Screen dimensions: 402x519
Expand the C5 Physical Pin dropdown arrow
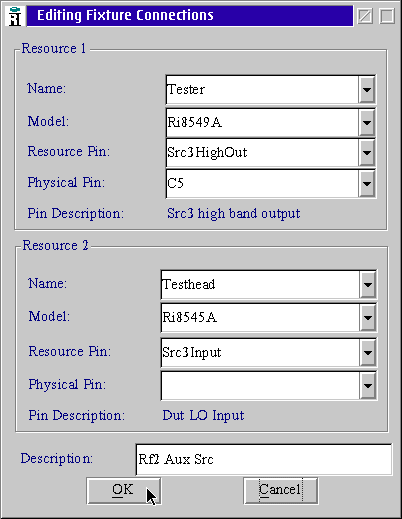pos(367,183)
